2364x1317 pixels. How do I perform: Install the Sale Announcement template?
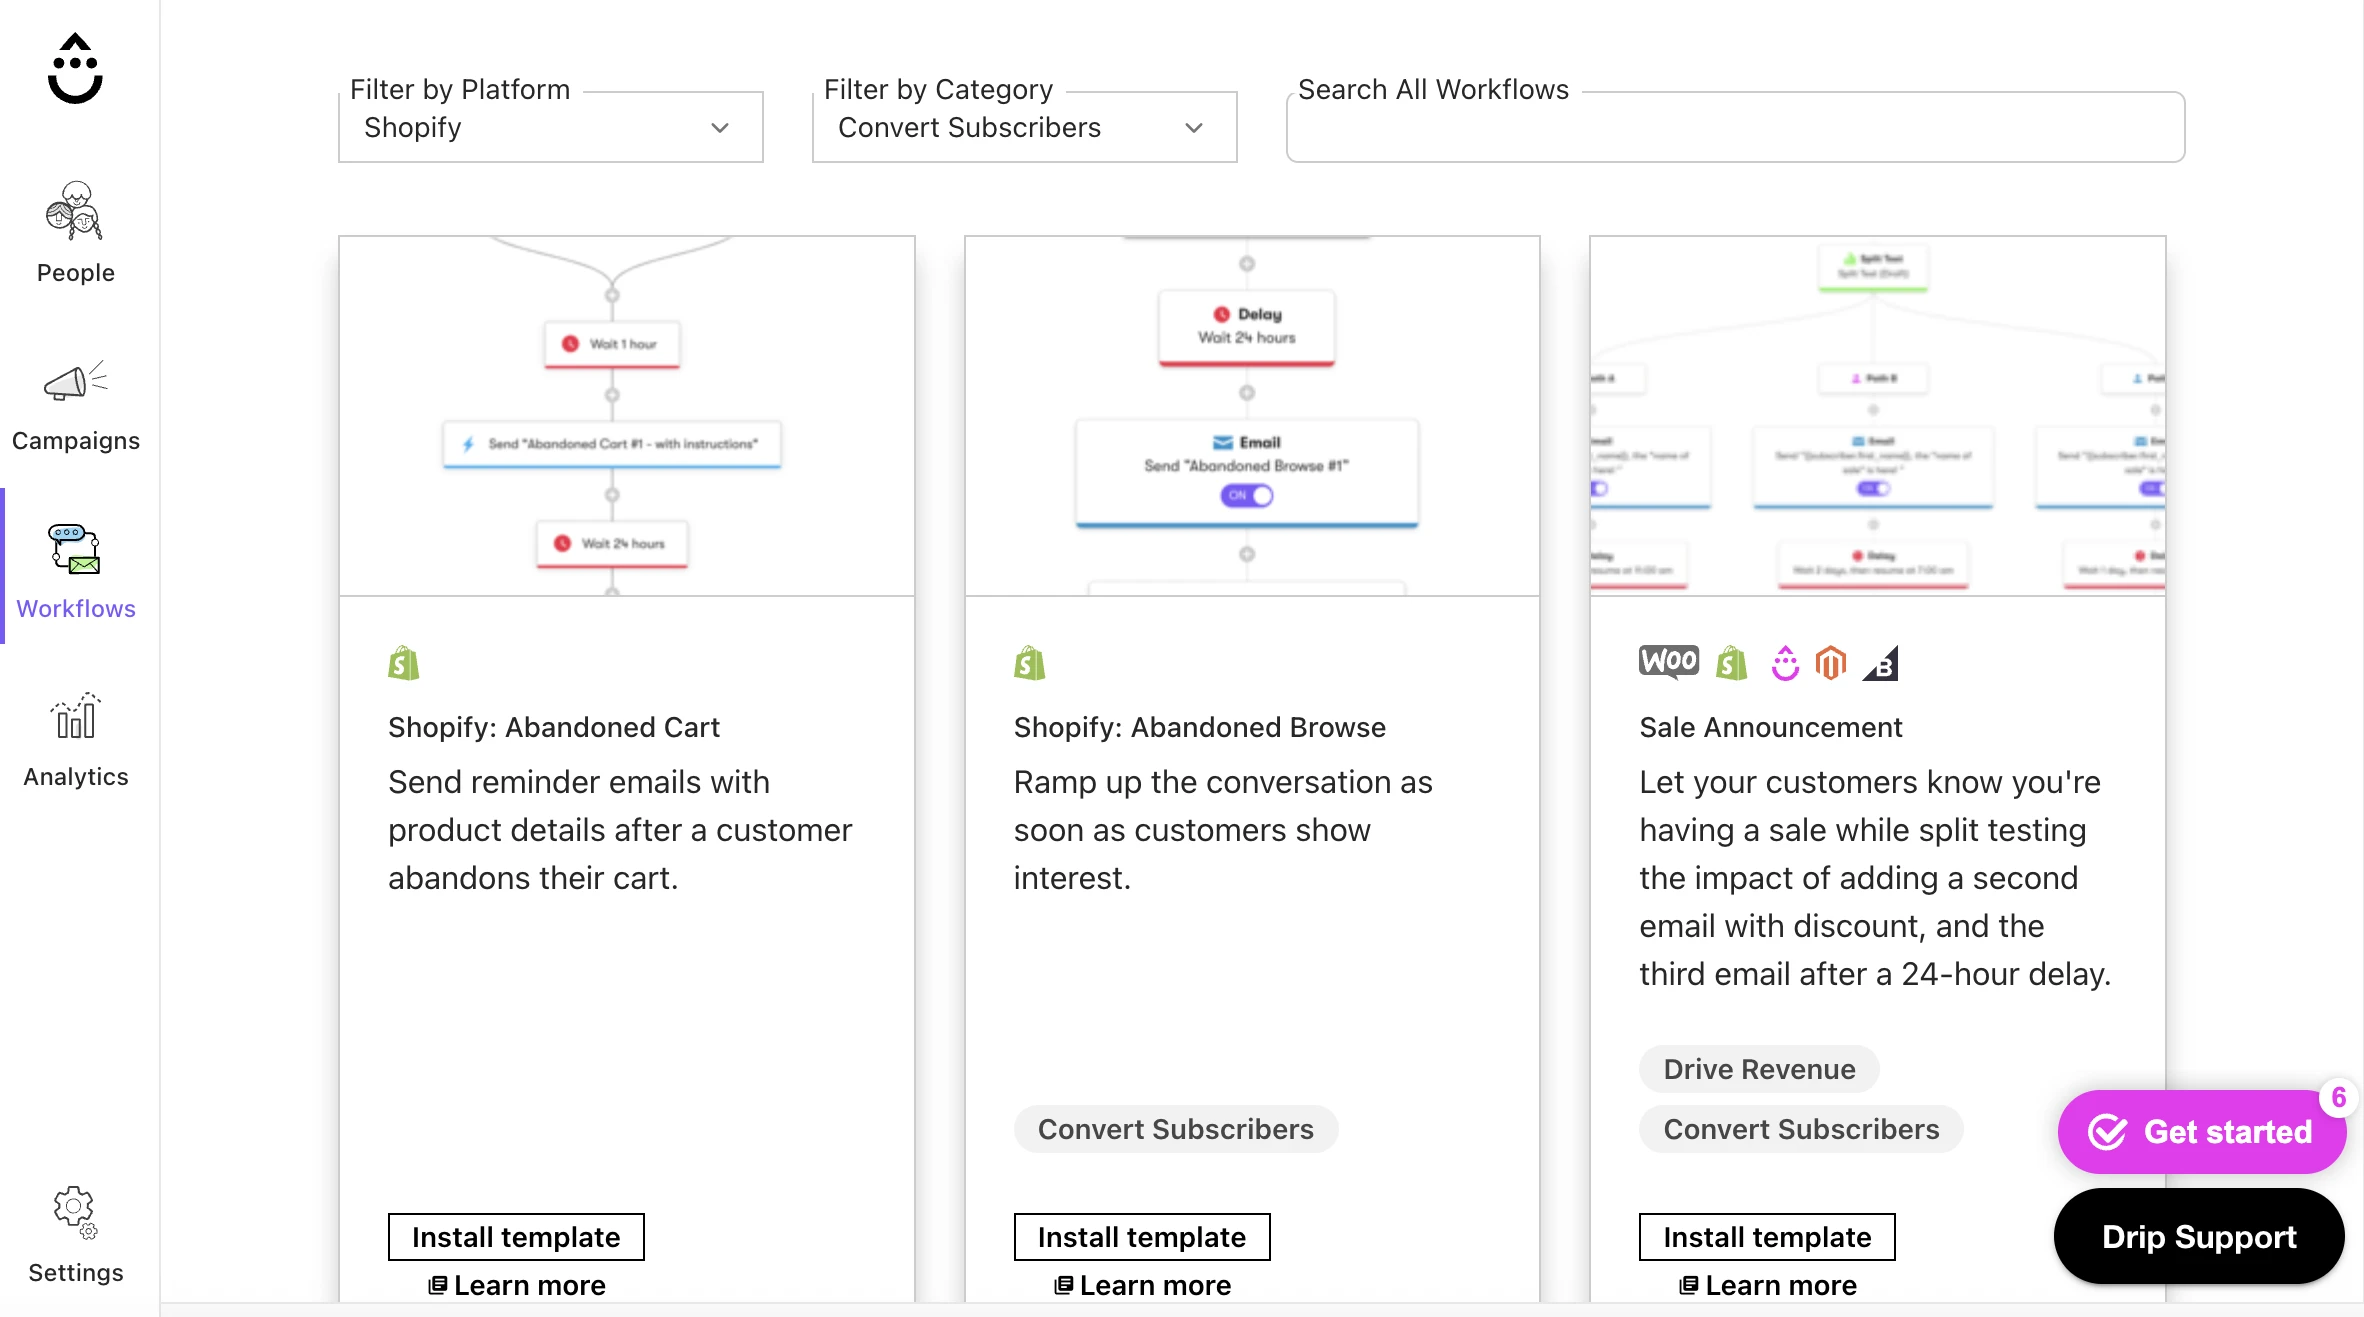tap(1767, 1237)
